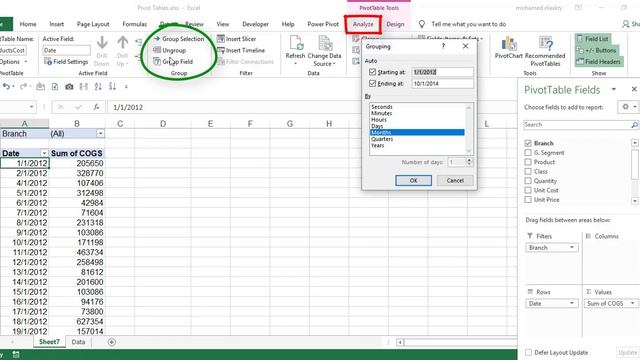Close the PivotTable Fields pane

point(634,89)
